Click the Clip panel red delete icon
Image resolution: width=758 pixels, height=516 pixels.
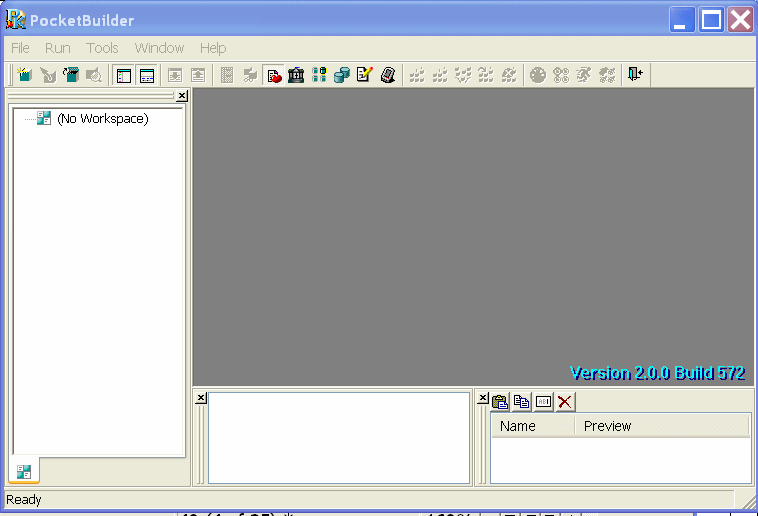[x=565, y=401]
